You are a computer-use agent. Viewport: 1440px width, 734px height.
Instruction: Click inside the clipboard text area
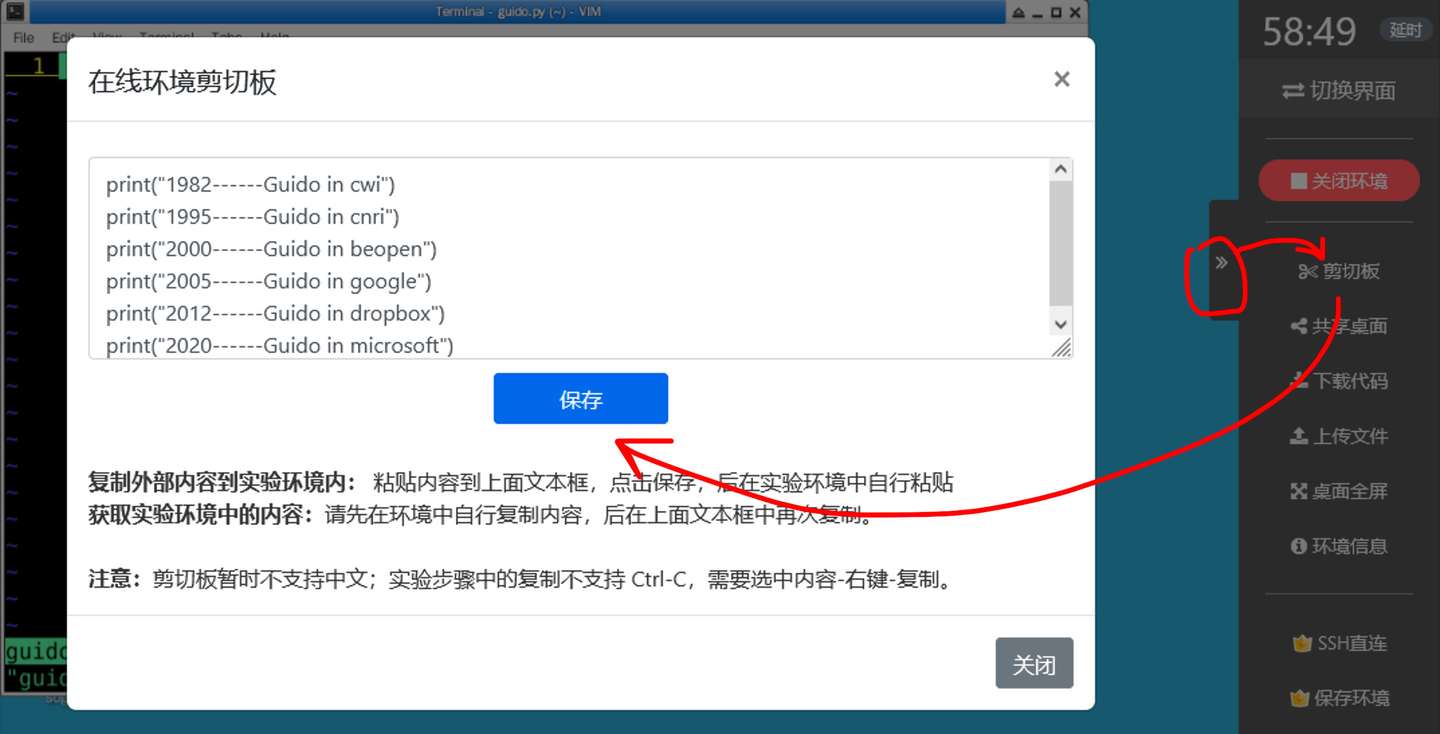click(x=570, y=258)
